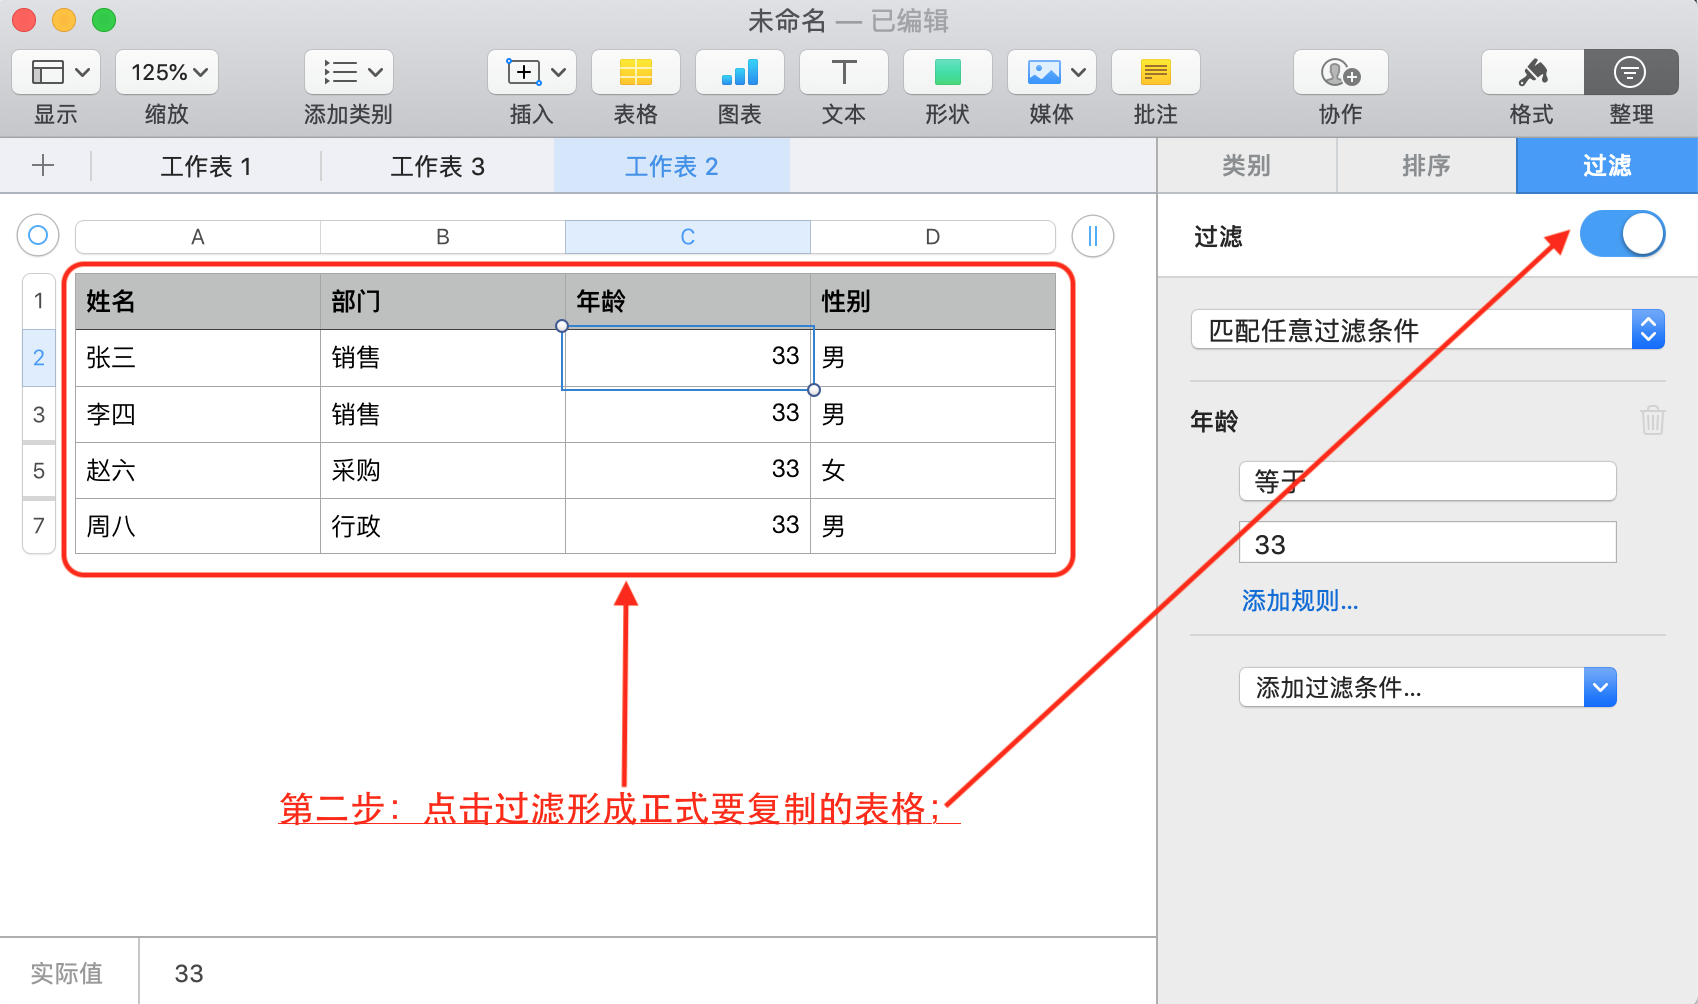The height and width of the screenshot is (1004, 1698).
Task: Click the 类别 tab in sidebar
Action: coord(1246,166)
